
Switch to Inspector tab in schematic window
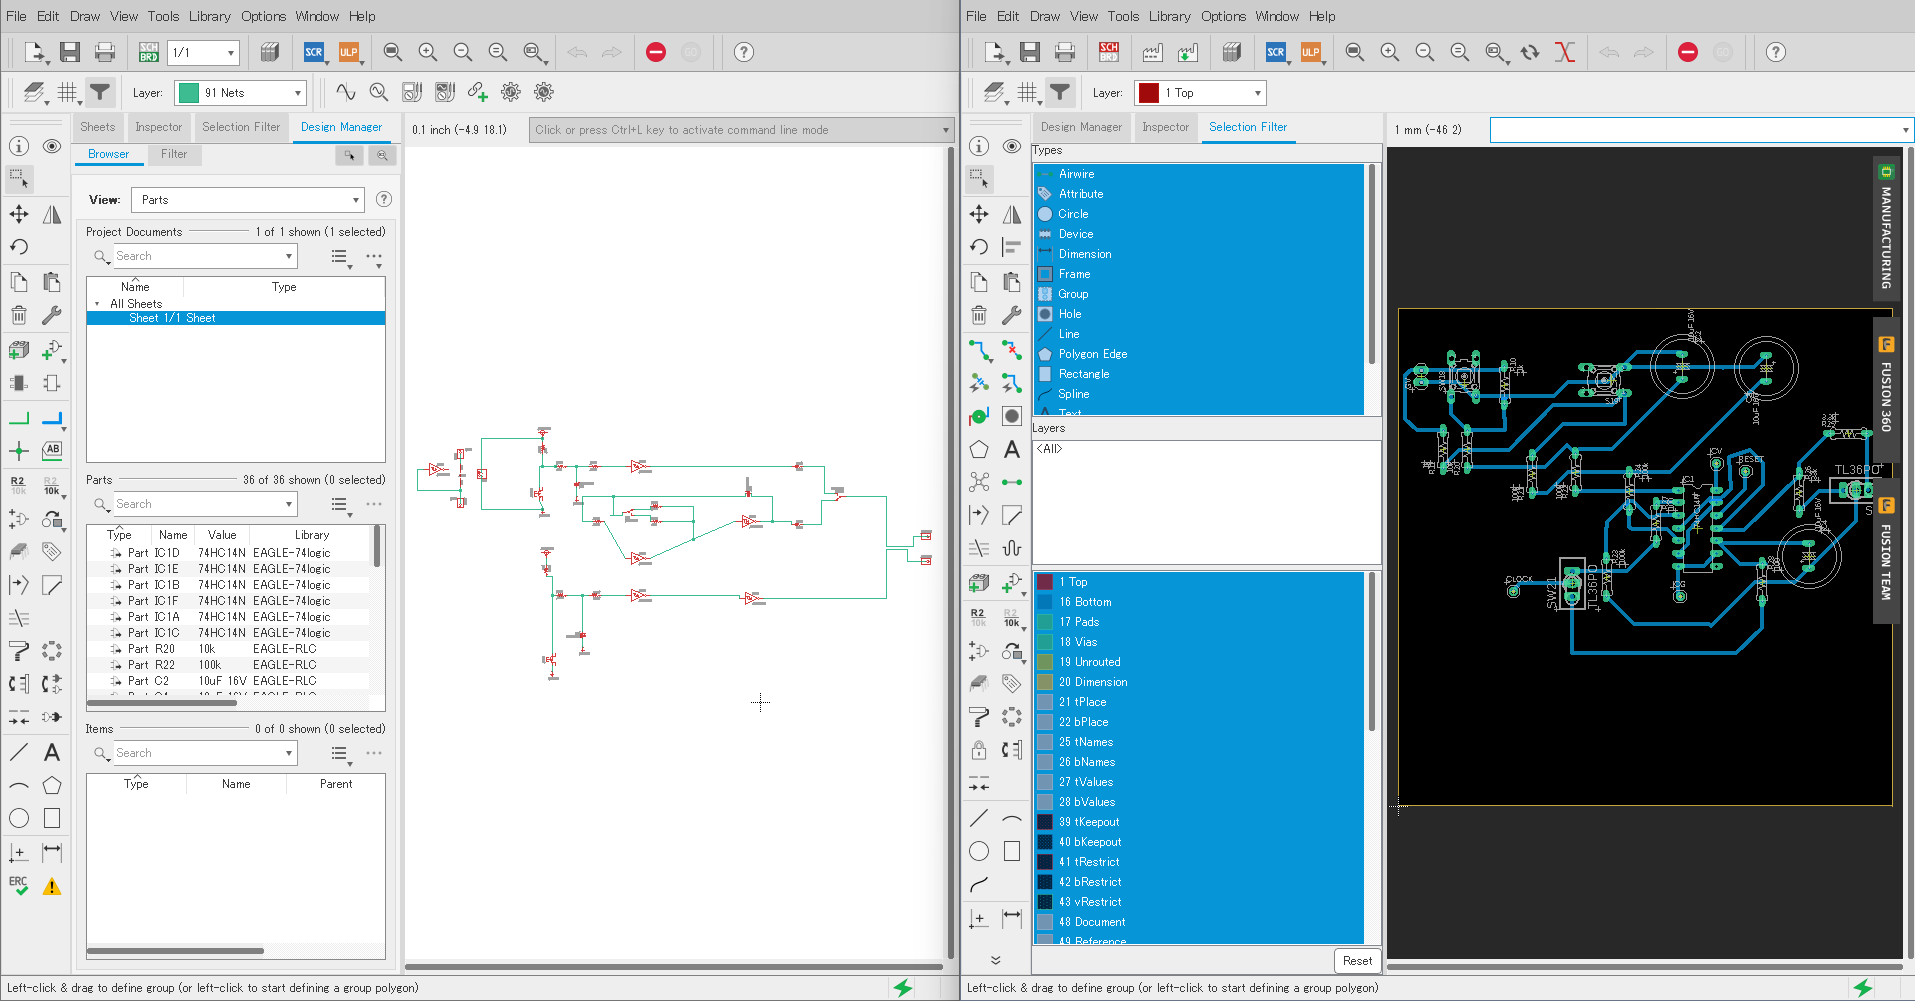[x=158, y=127]
